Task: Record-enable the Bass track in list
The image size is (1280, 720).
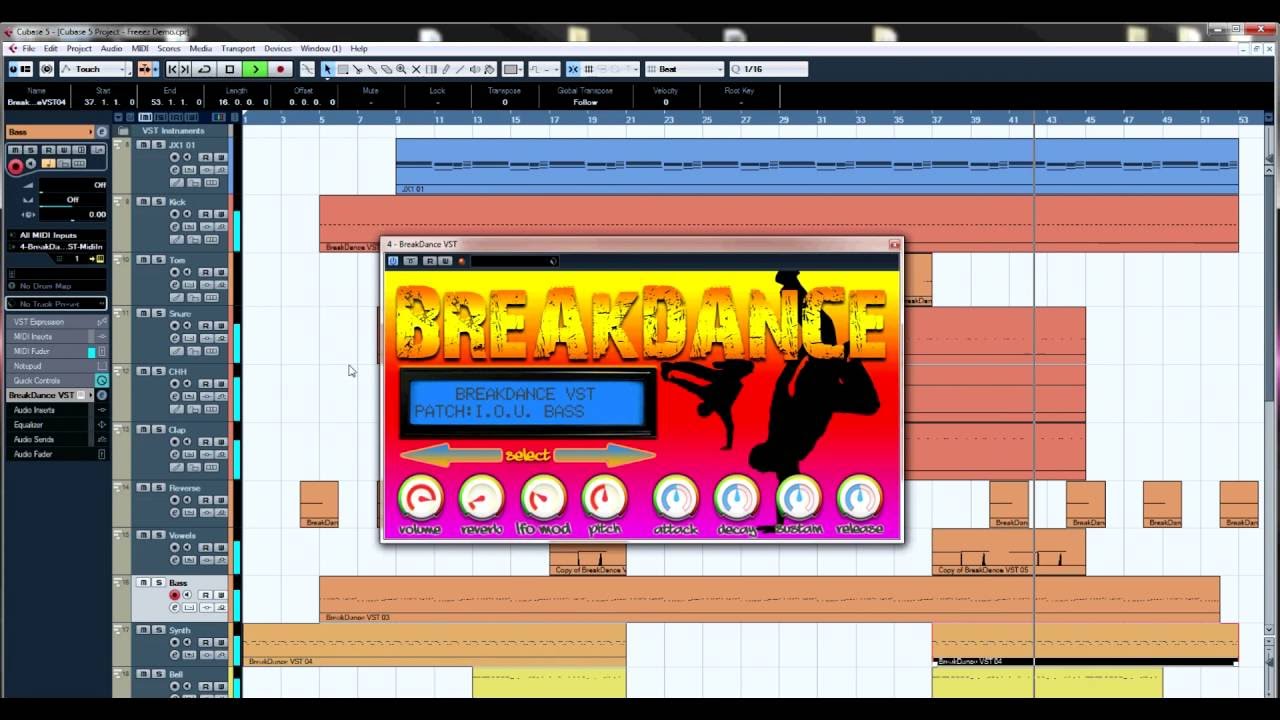Action: [174, 595]
